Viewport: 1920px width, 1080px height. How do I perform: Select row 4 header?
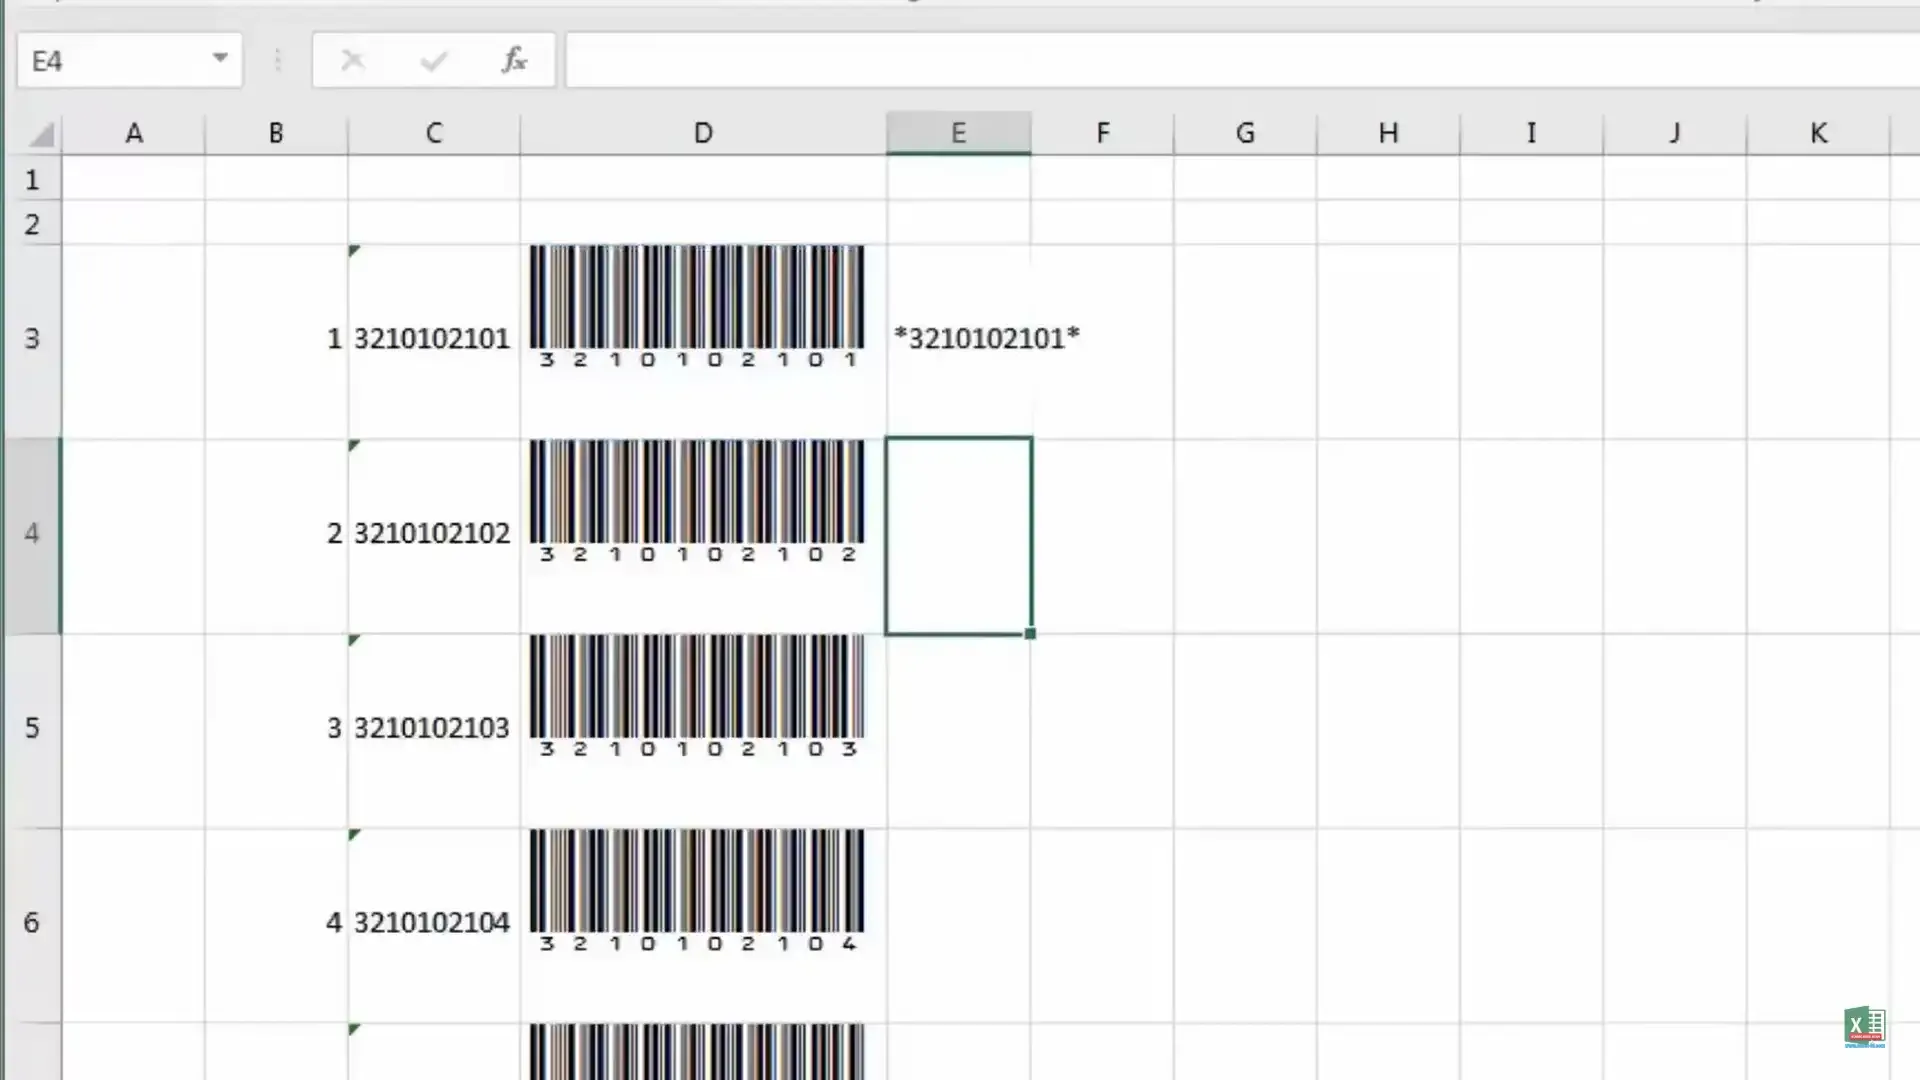[x=32, y=535]
